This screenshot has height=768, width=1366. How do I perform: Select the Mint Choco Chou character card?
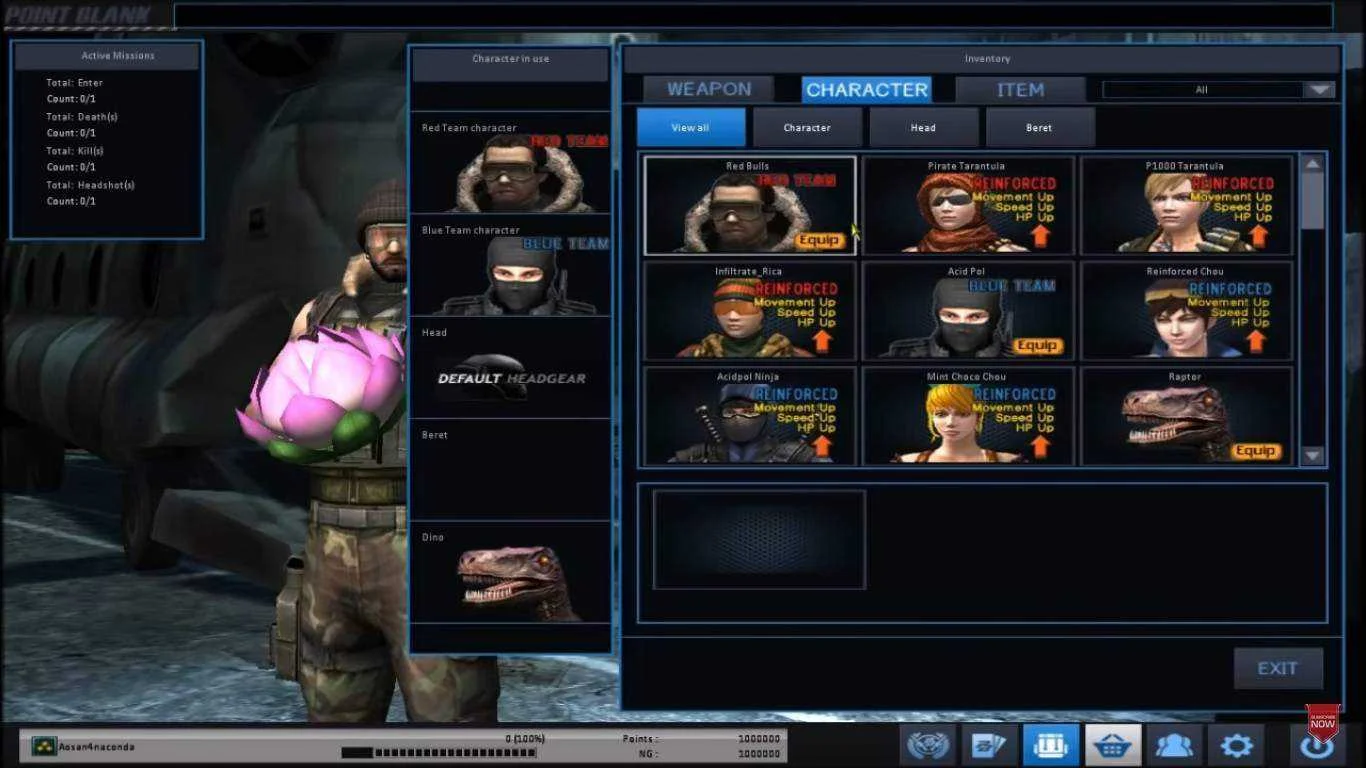[x=968, y=416]
